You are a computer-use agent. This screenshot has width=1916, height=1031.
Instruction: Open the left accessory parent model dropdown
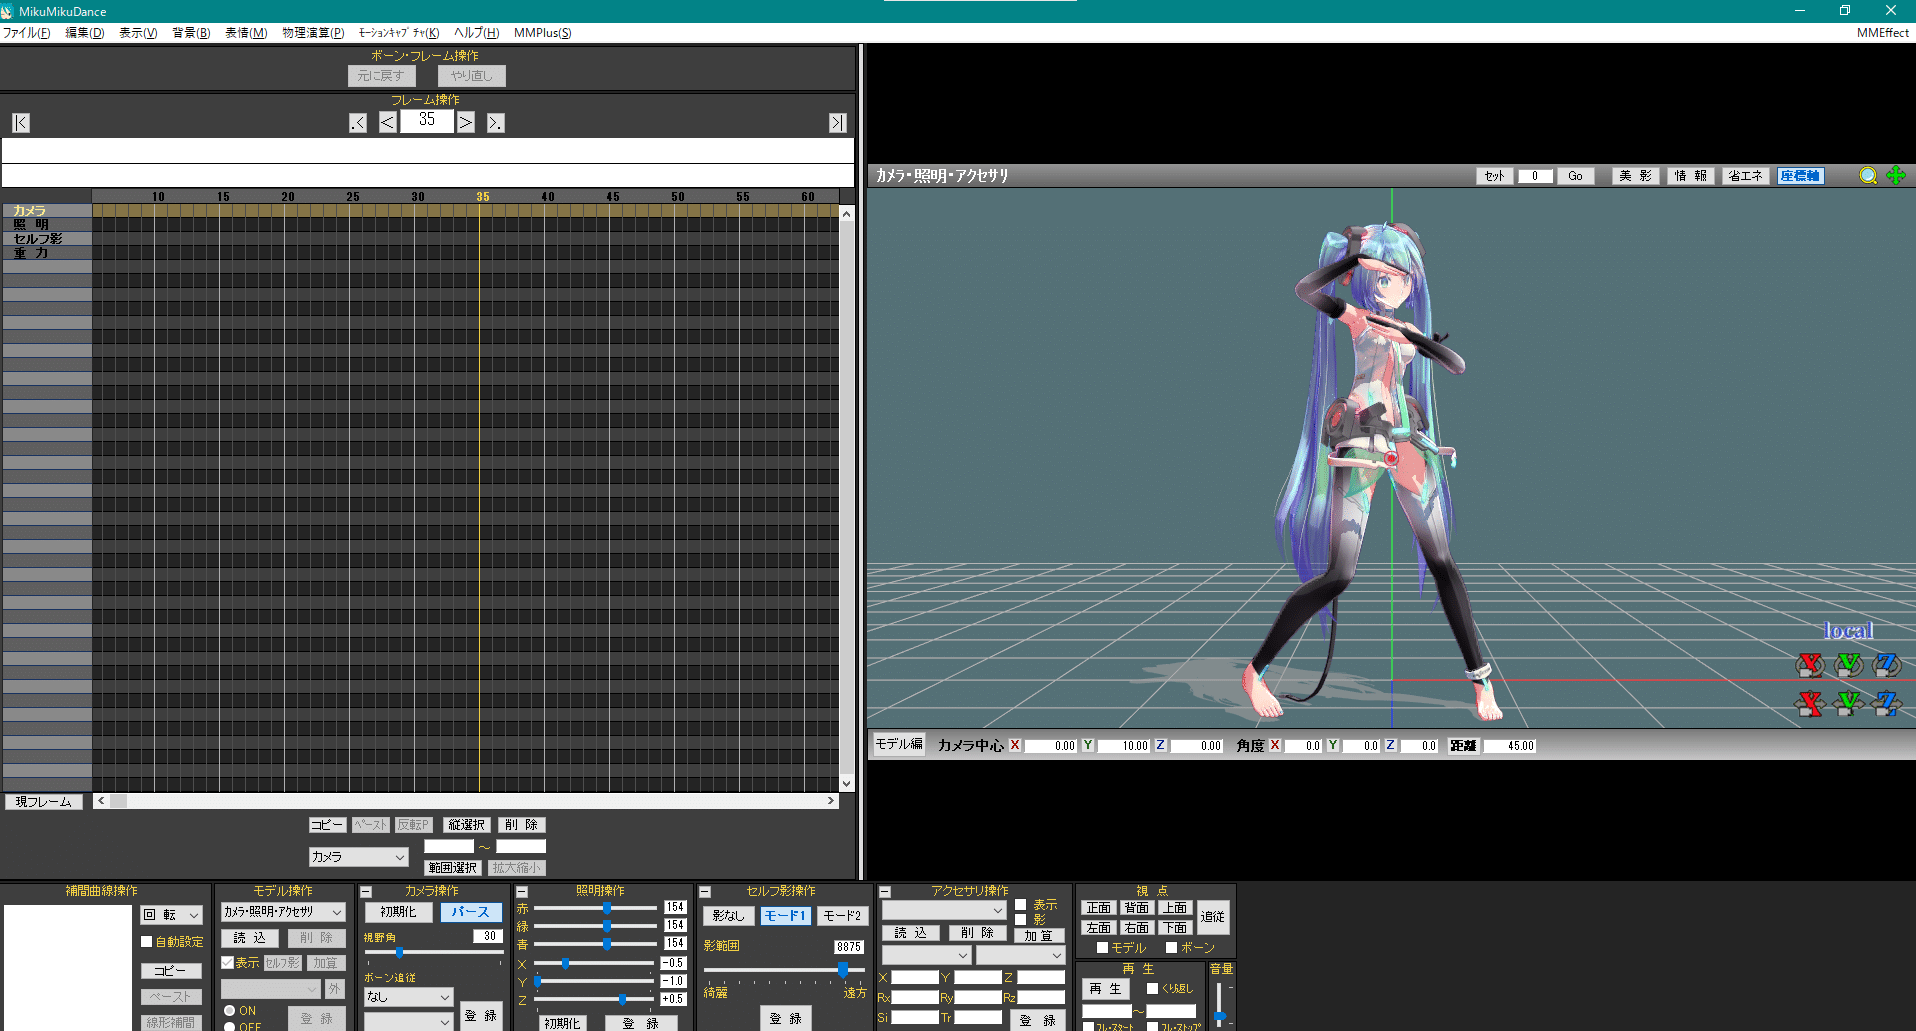pyautogui.click(x=926, y=955)
